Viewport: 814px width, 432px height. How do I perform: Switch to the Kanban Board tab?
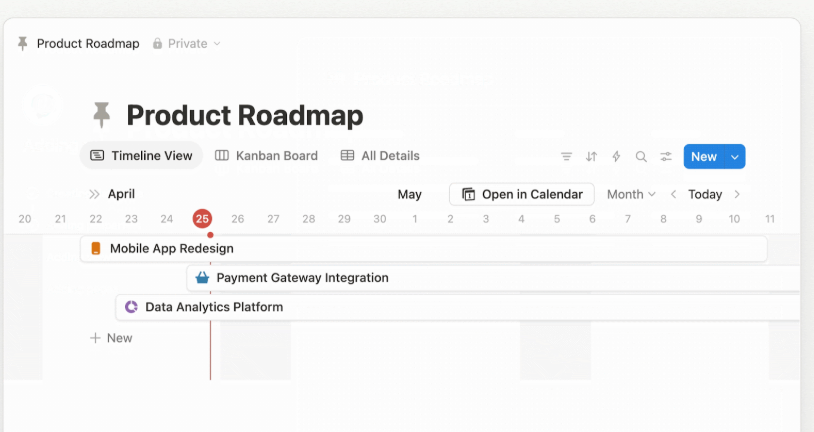coord(266,156)
